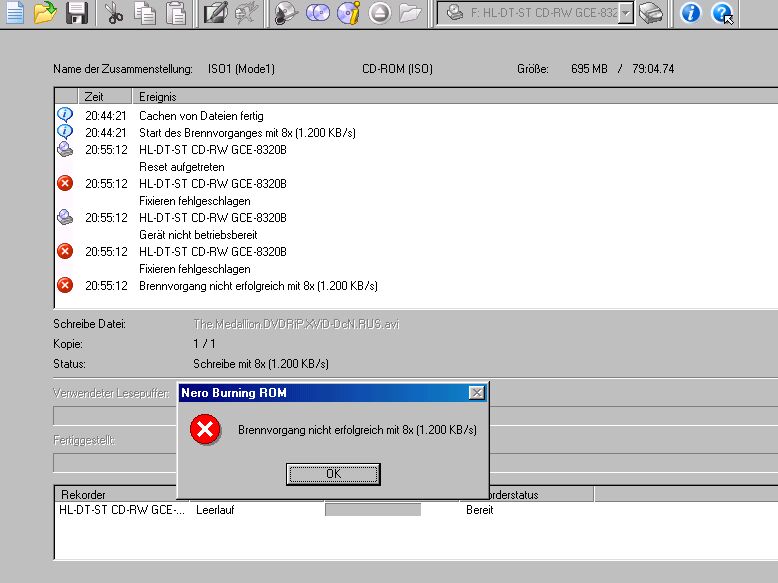Click the 'CD-ROM (ISO)' label
This screenshot has width=778, height=583.
coord(397,69)
